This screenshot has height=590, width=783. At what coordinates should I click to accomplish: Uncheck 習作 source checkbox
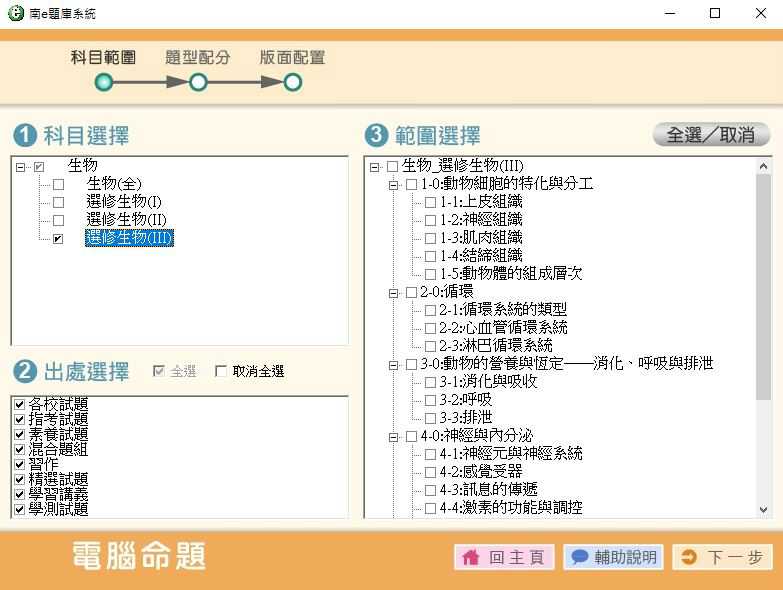click(x=19, y=464)
